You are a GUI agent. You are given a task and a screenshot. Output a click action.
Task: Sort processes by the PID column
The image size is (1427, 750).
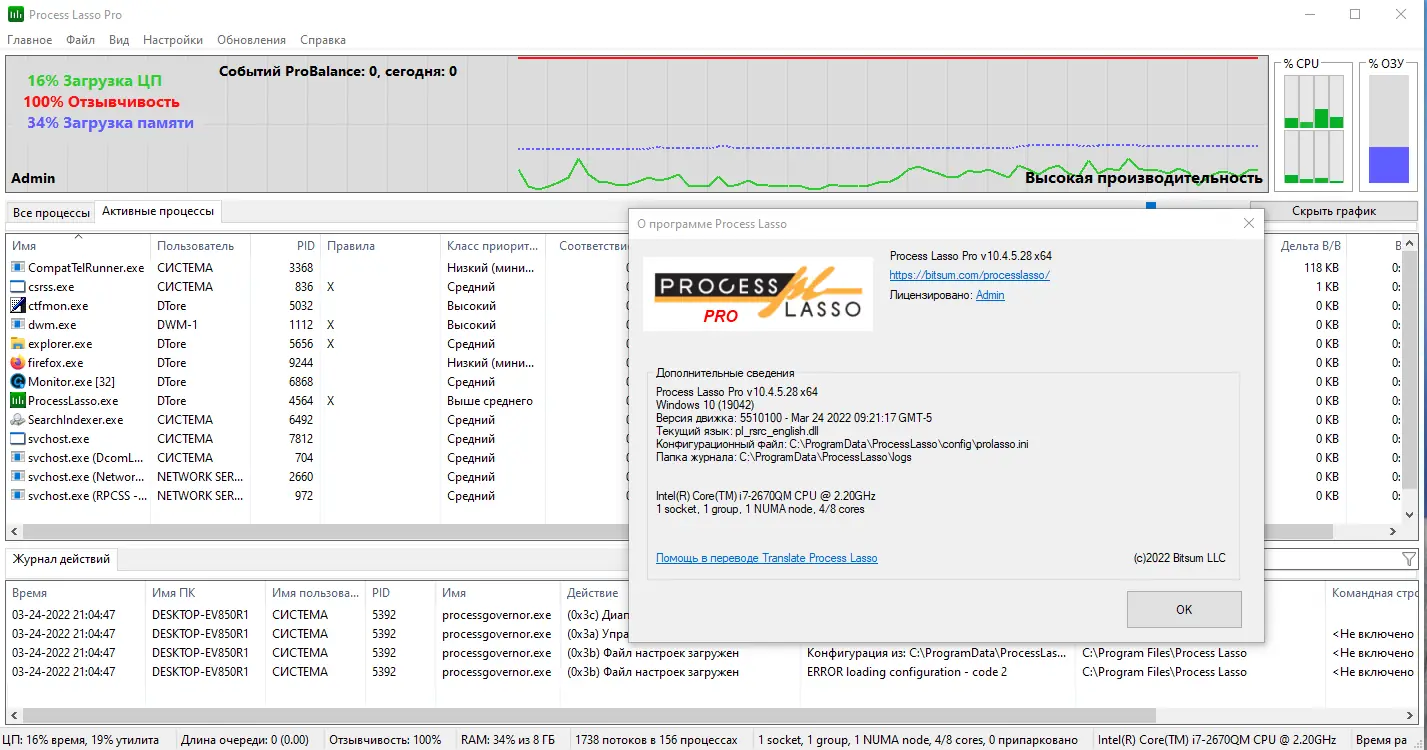pos(285,246)
